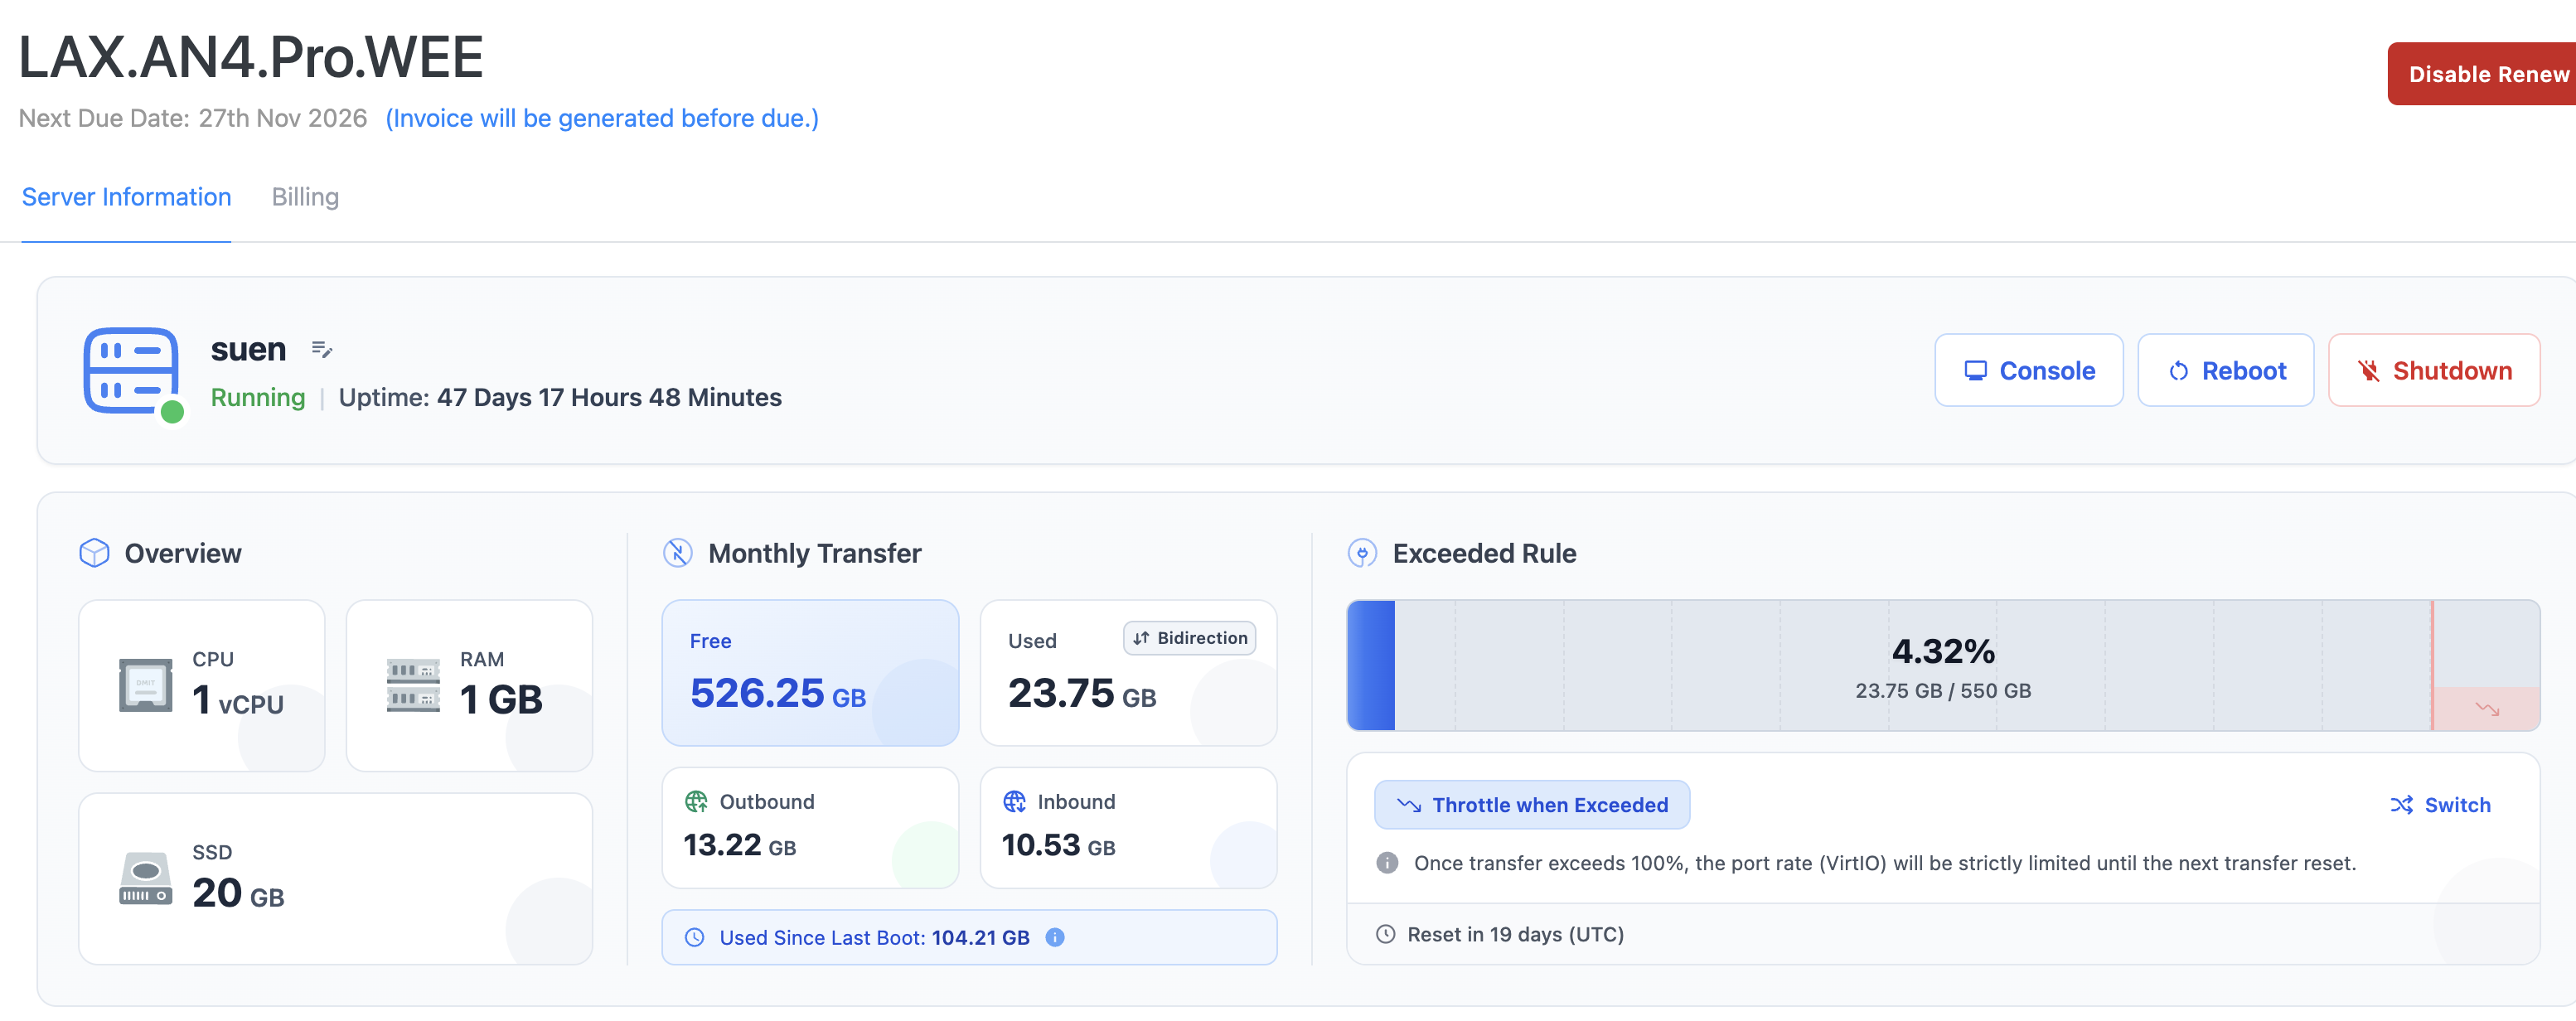Toggle the Bidirection usage badge
This screenshot has height=1021, width=2576.
[x=1189, y=638]
